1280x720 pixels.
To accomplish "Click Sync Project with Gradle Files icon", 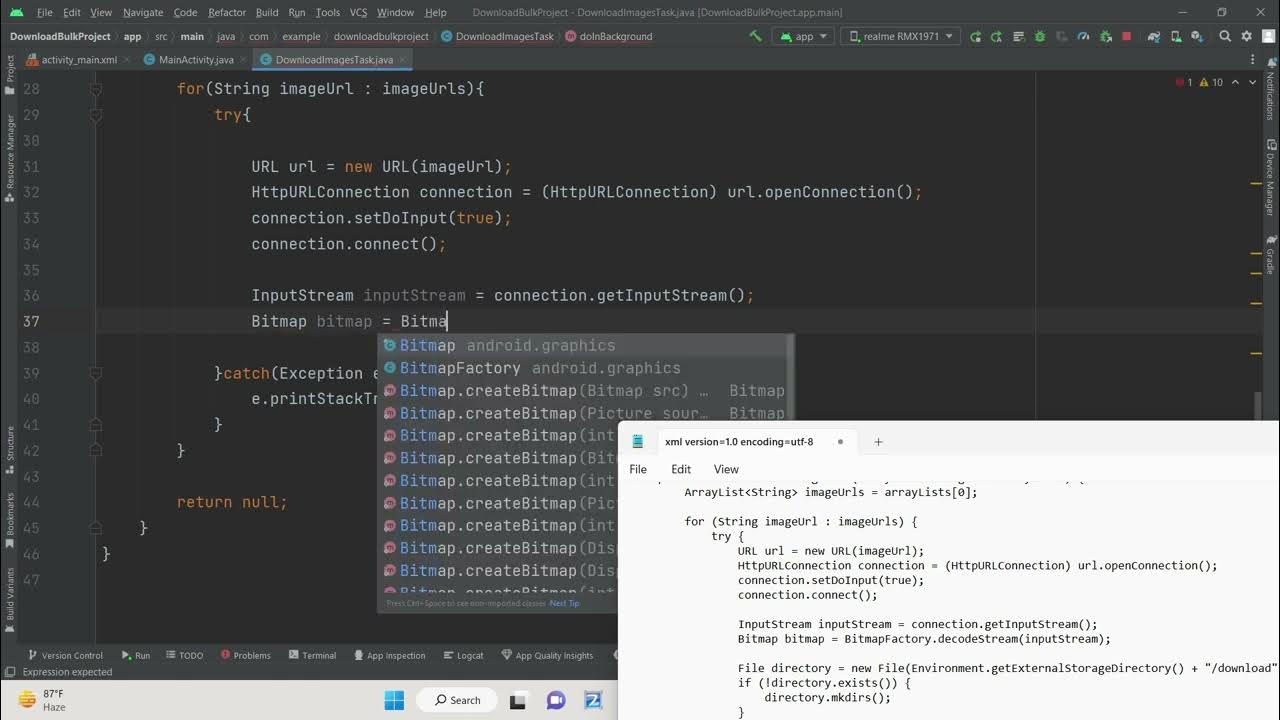I will pyautogui.click(x=1154, y=36).
